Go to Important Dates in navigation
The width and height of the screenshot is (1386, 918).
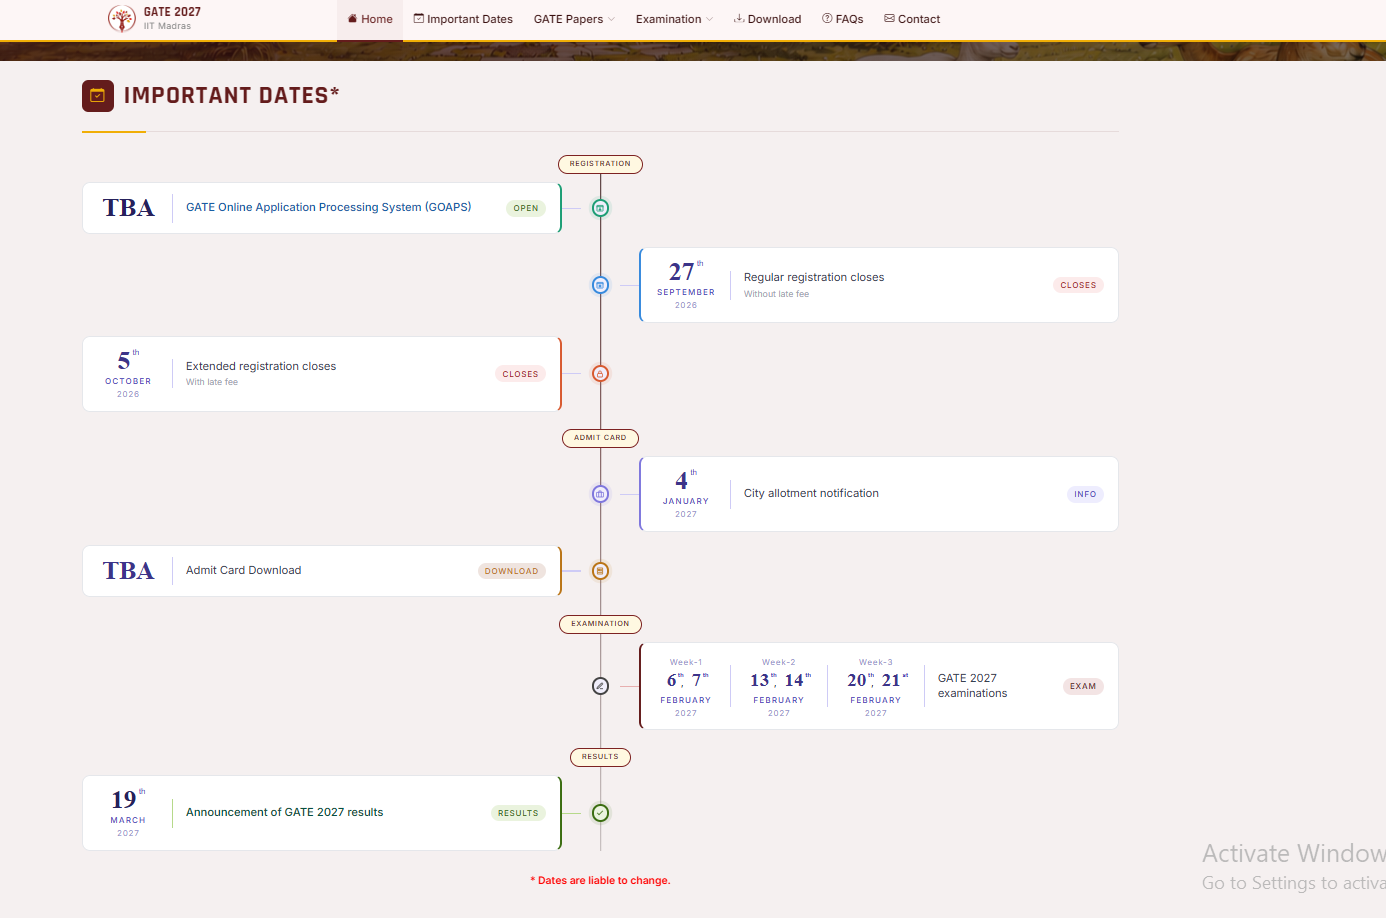(463, 19)
